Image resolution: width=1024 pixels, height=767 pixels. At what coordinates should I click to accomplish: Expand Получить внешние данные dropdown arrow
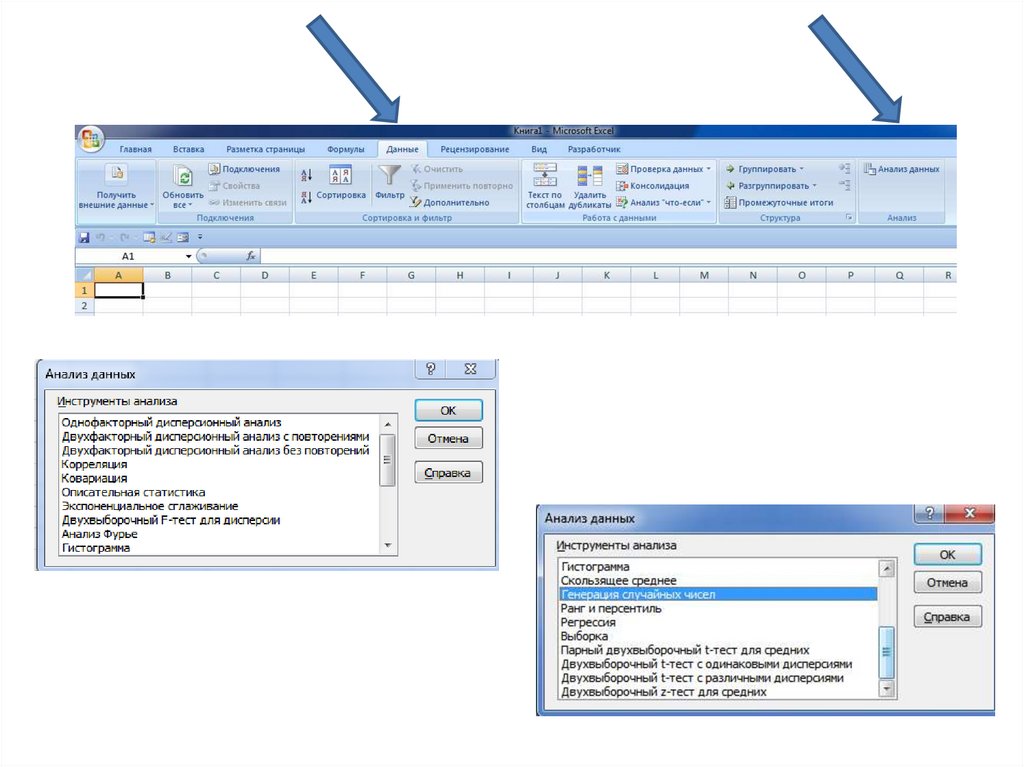pos(152,204)
